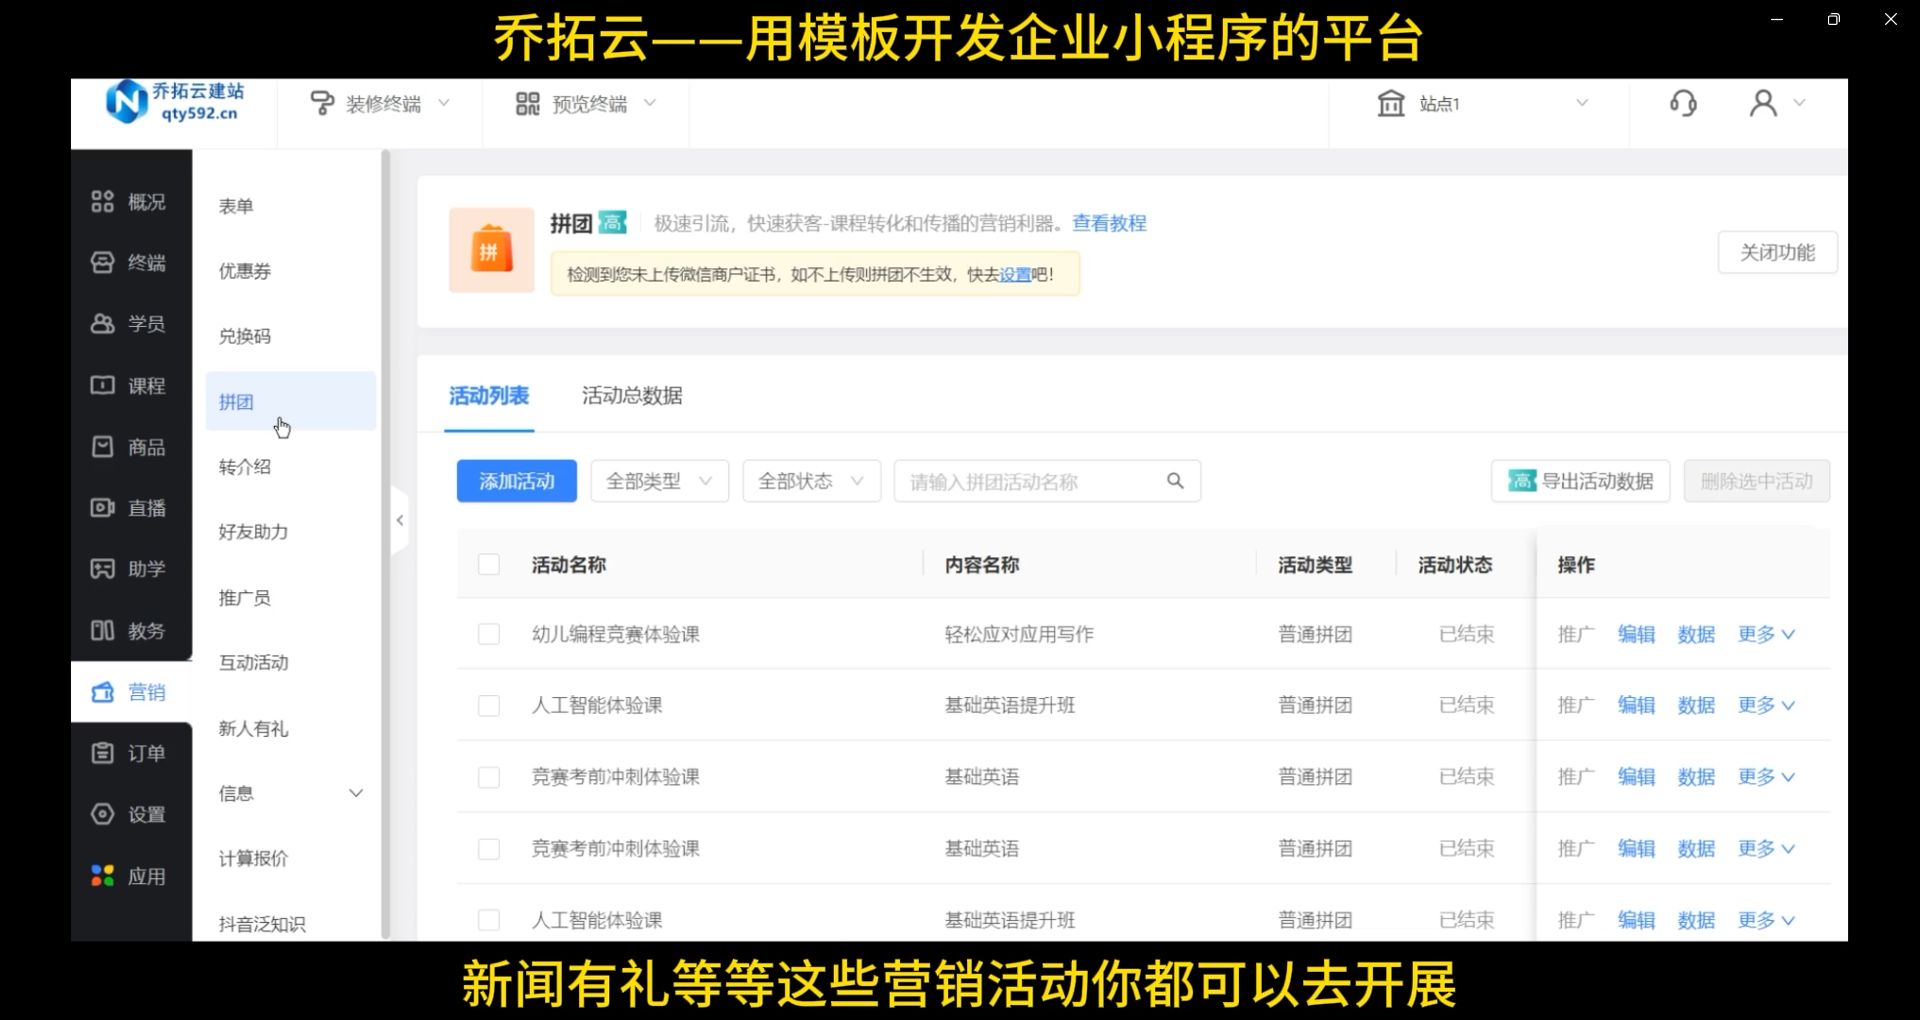Open the 全部类型 filter dropdown
This screenshot has height=1020, width=1920.
660,481
